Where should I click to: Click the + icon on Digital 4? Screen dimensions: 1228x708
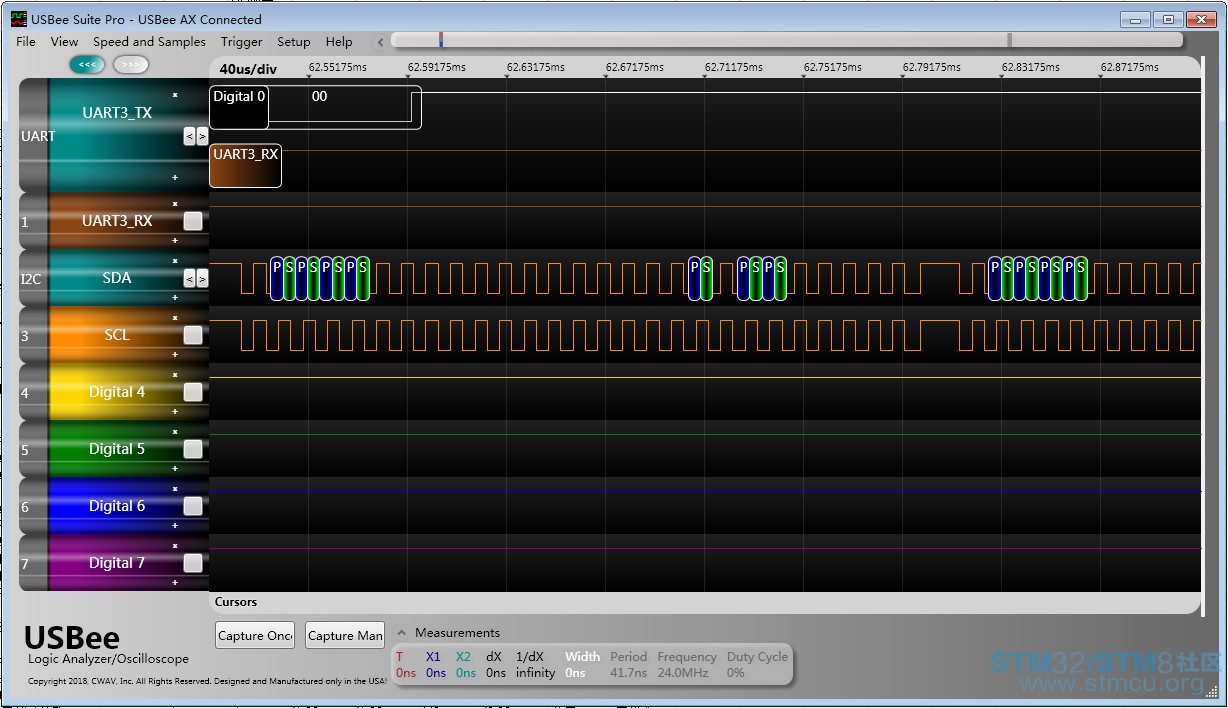click(x=175, y=411)
